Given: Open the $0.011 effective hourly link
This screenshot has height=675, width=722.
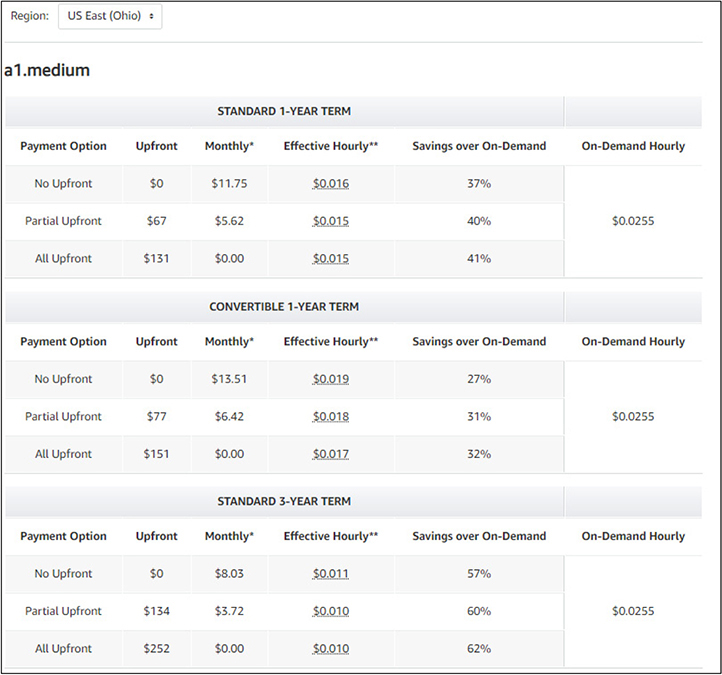Looking at the screenshot, I should [x=331, y=574].
